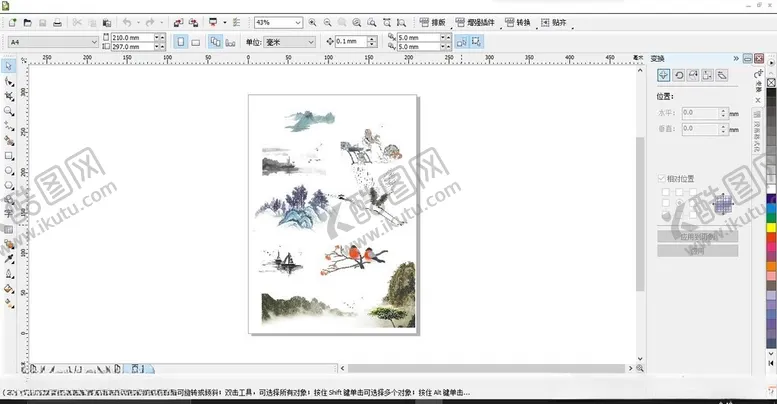Expand the 排版 toolbar dropdown

pos(451,27)
